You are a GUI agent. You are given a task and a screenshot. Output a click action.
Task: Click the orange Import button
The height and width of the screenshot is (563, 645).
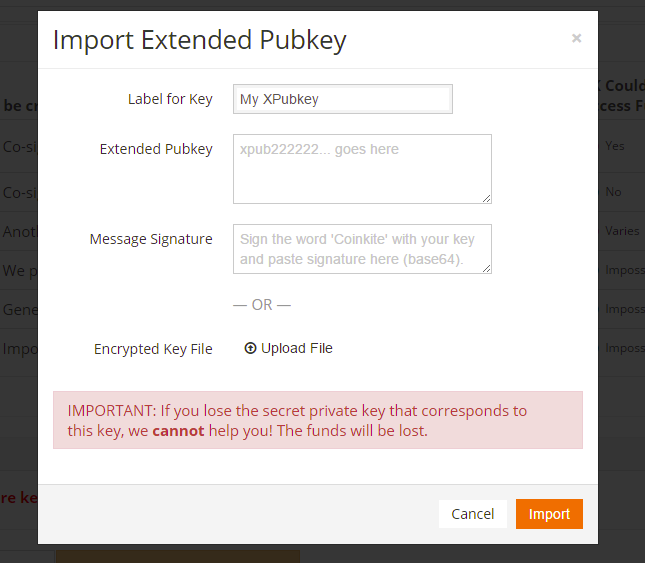[x=549, y=514]
